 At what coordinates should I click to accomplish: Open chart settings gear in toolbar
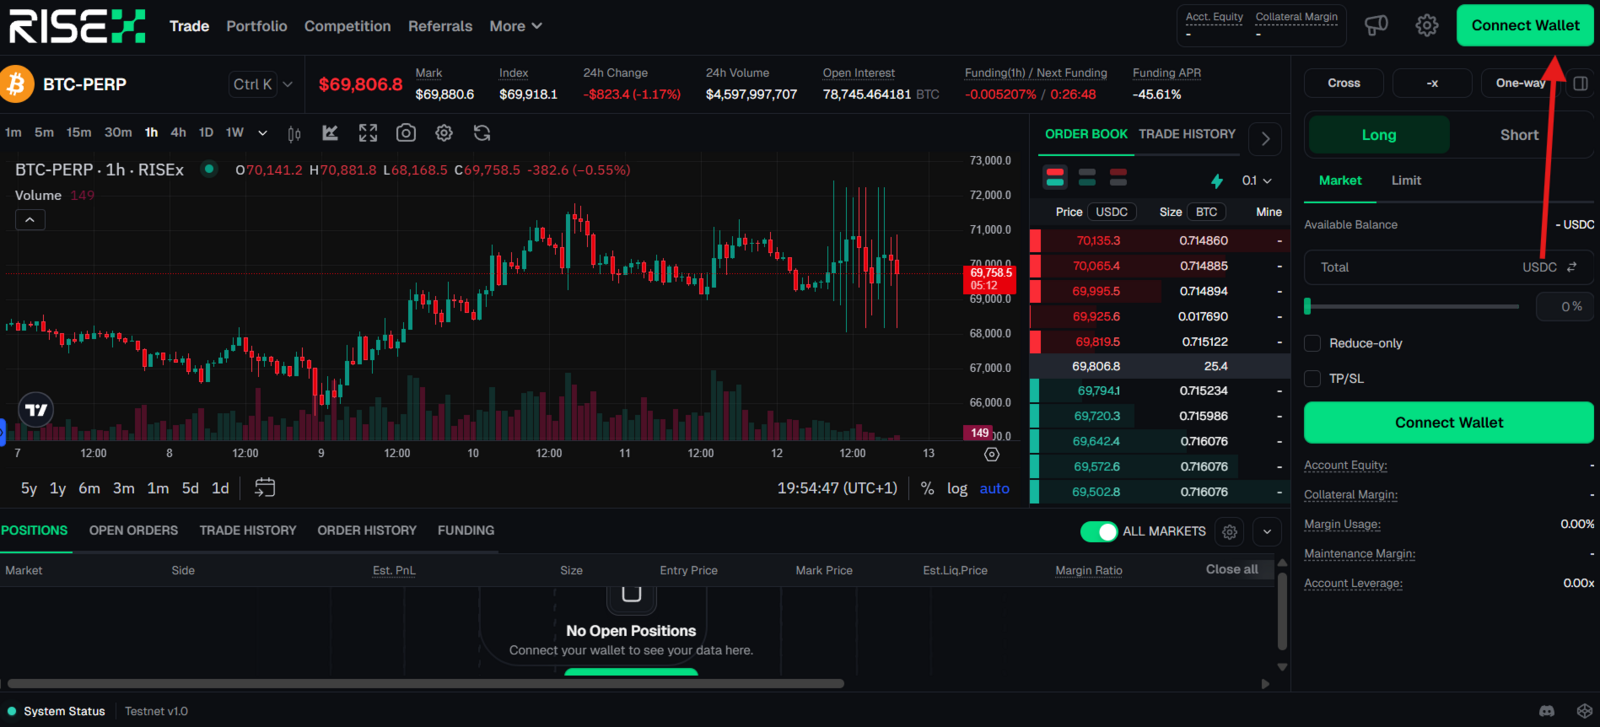point(444,133)
